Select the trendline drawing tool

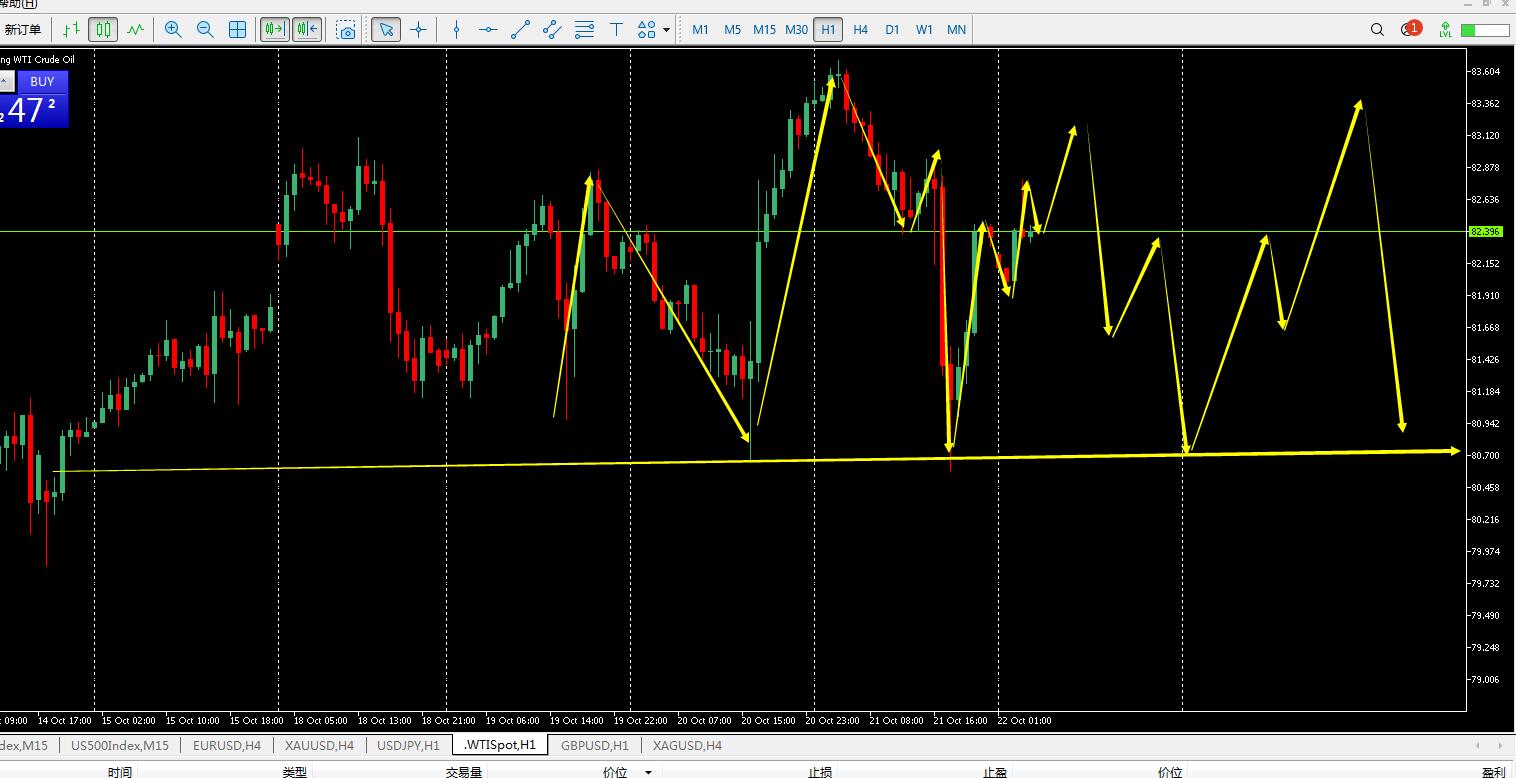click(520, 30)
